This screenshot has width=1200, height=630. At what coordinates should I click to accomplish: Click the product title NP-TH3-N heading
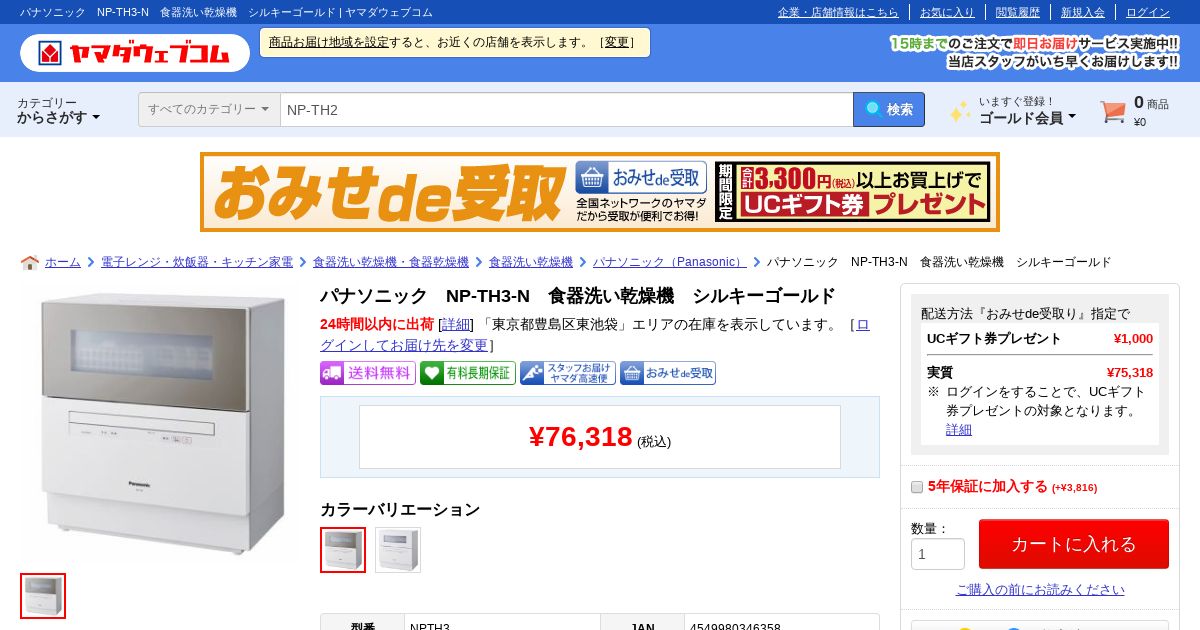point(578,296)
